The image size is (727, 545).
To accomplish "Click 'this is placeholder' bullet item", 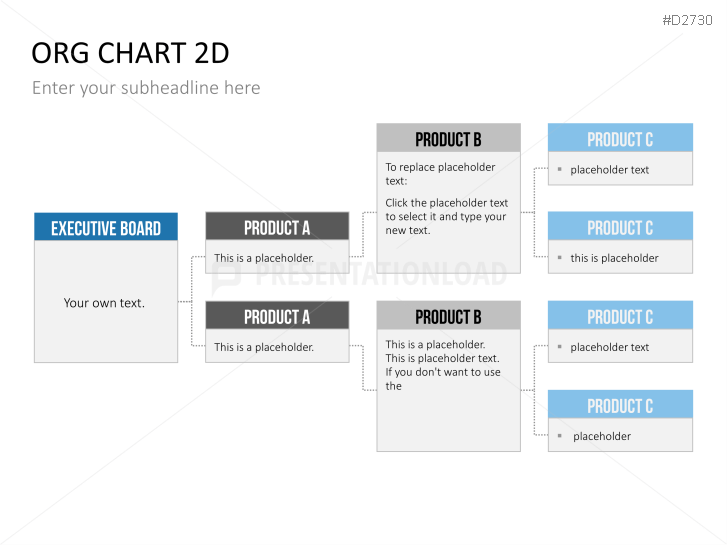I will click(614, 258).
